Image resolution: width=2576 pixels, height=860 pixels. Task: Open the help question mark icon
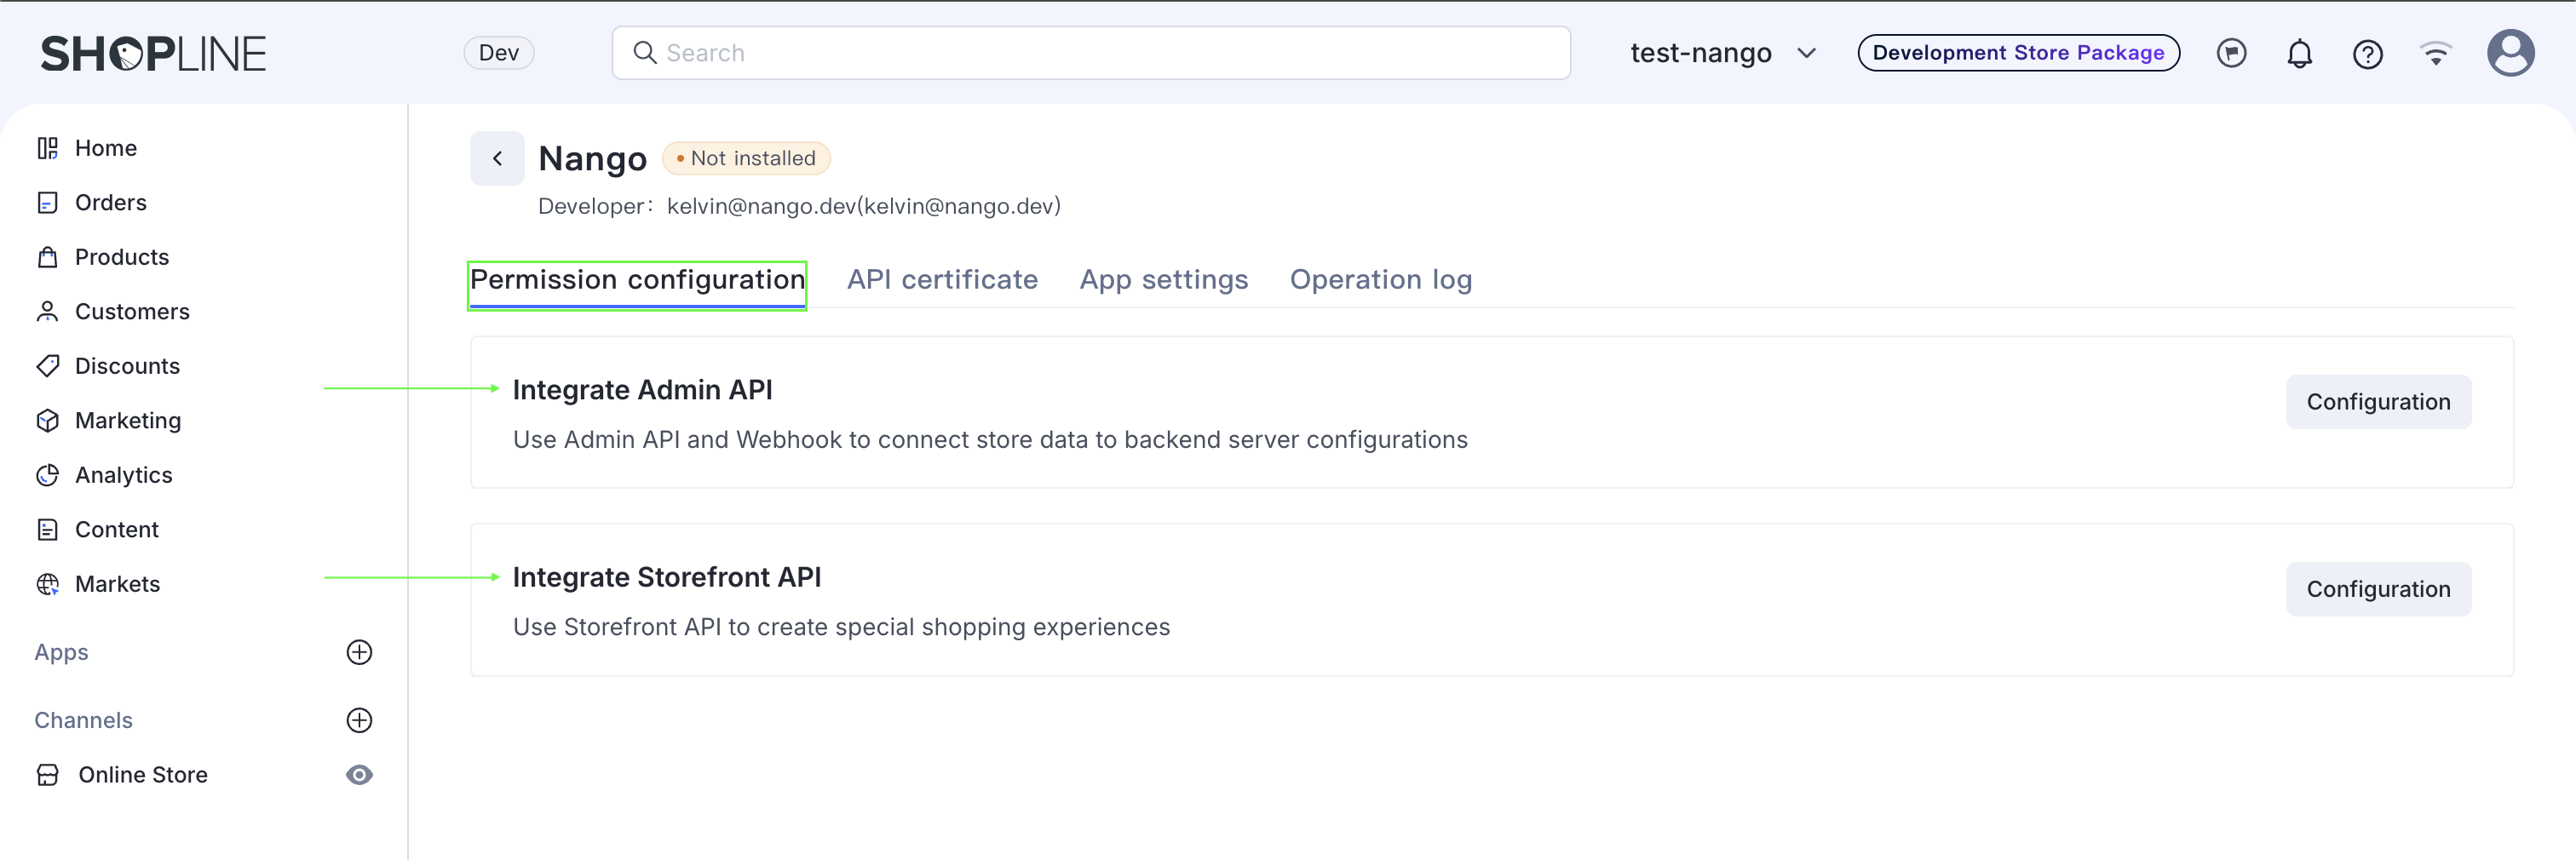tap(2367, 53)
